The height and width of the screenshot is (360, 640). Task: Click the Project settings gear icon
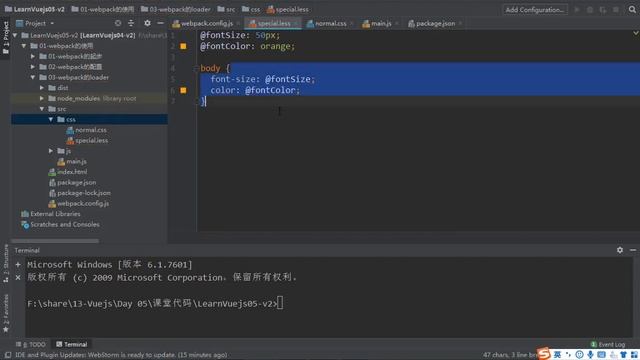[x=147, y=23]
